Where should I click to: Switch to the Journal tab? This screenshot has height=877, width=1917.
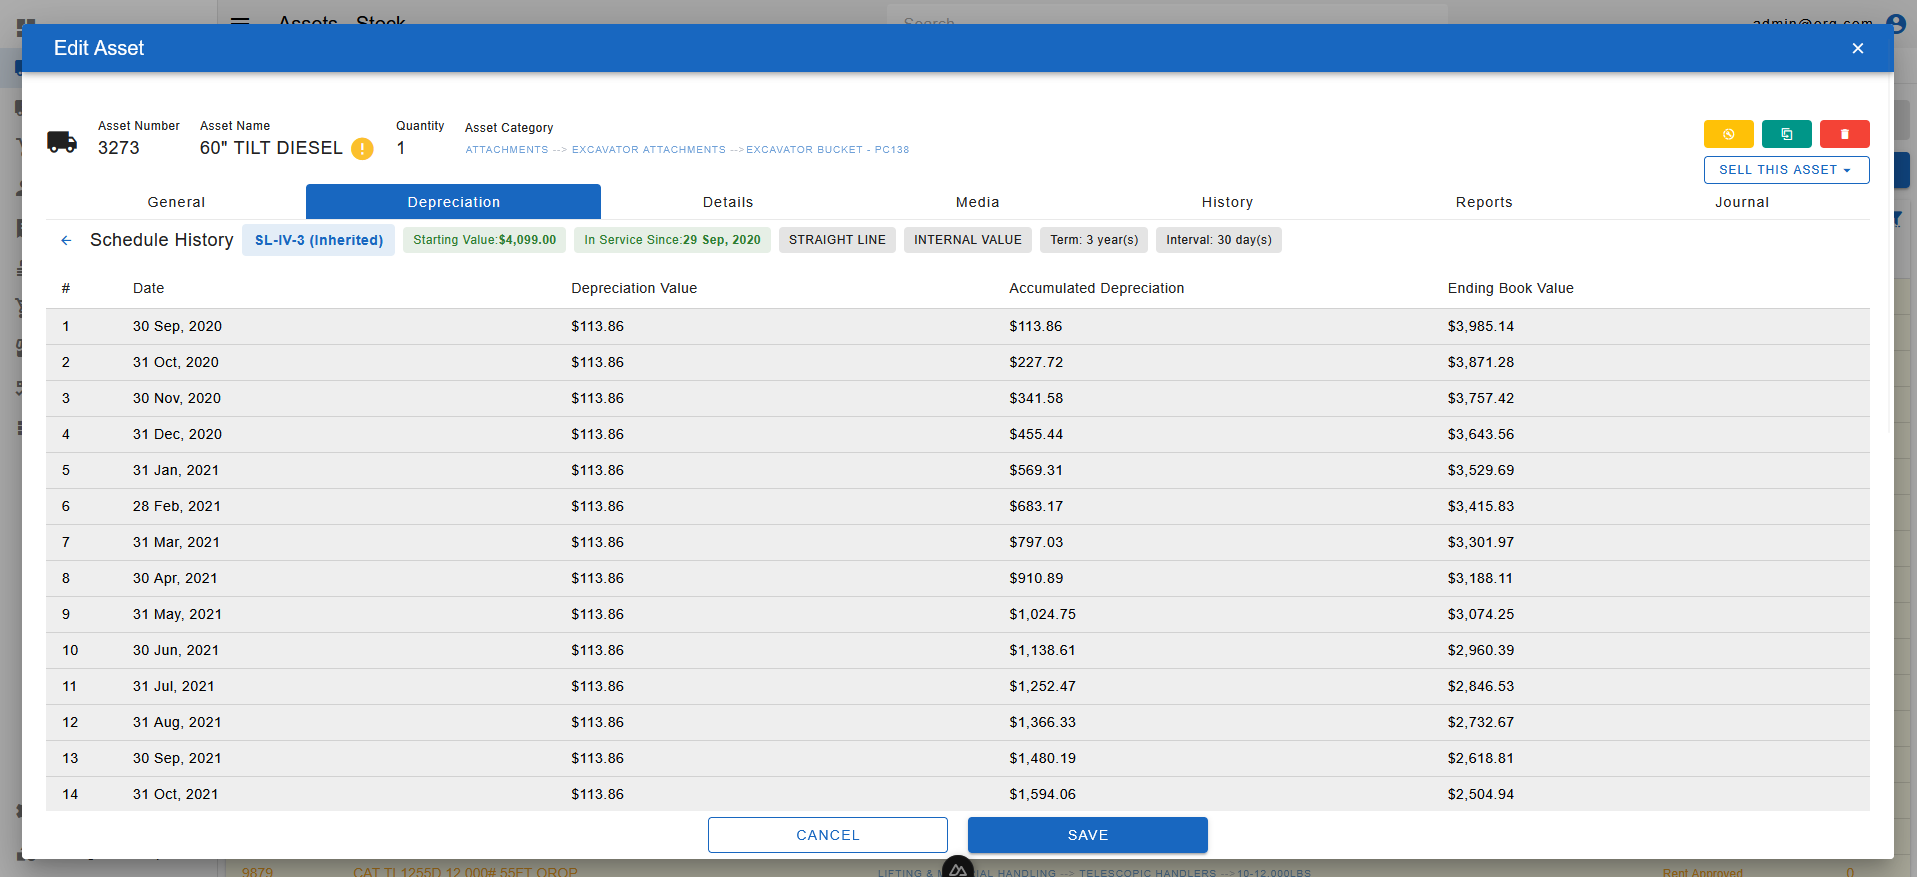coord(1741,202)
